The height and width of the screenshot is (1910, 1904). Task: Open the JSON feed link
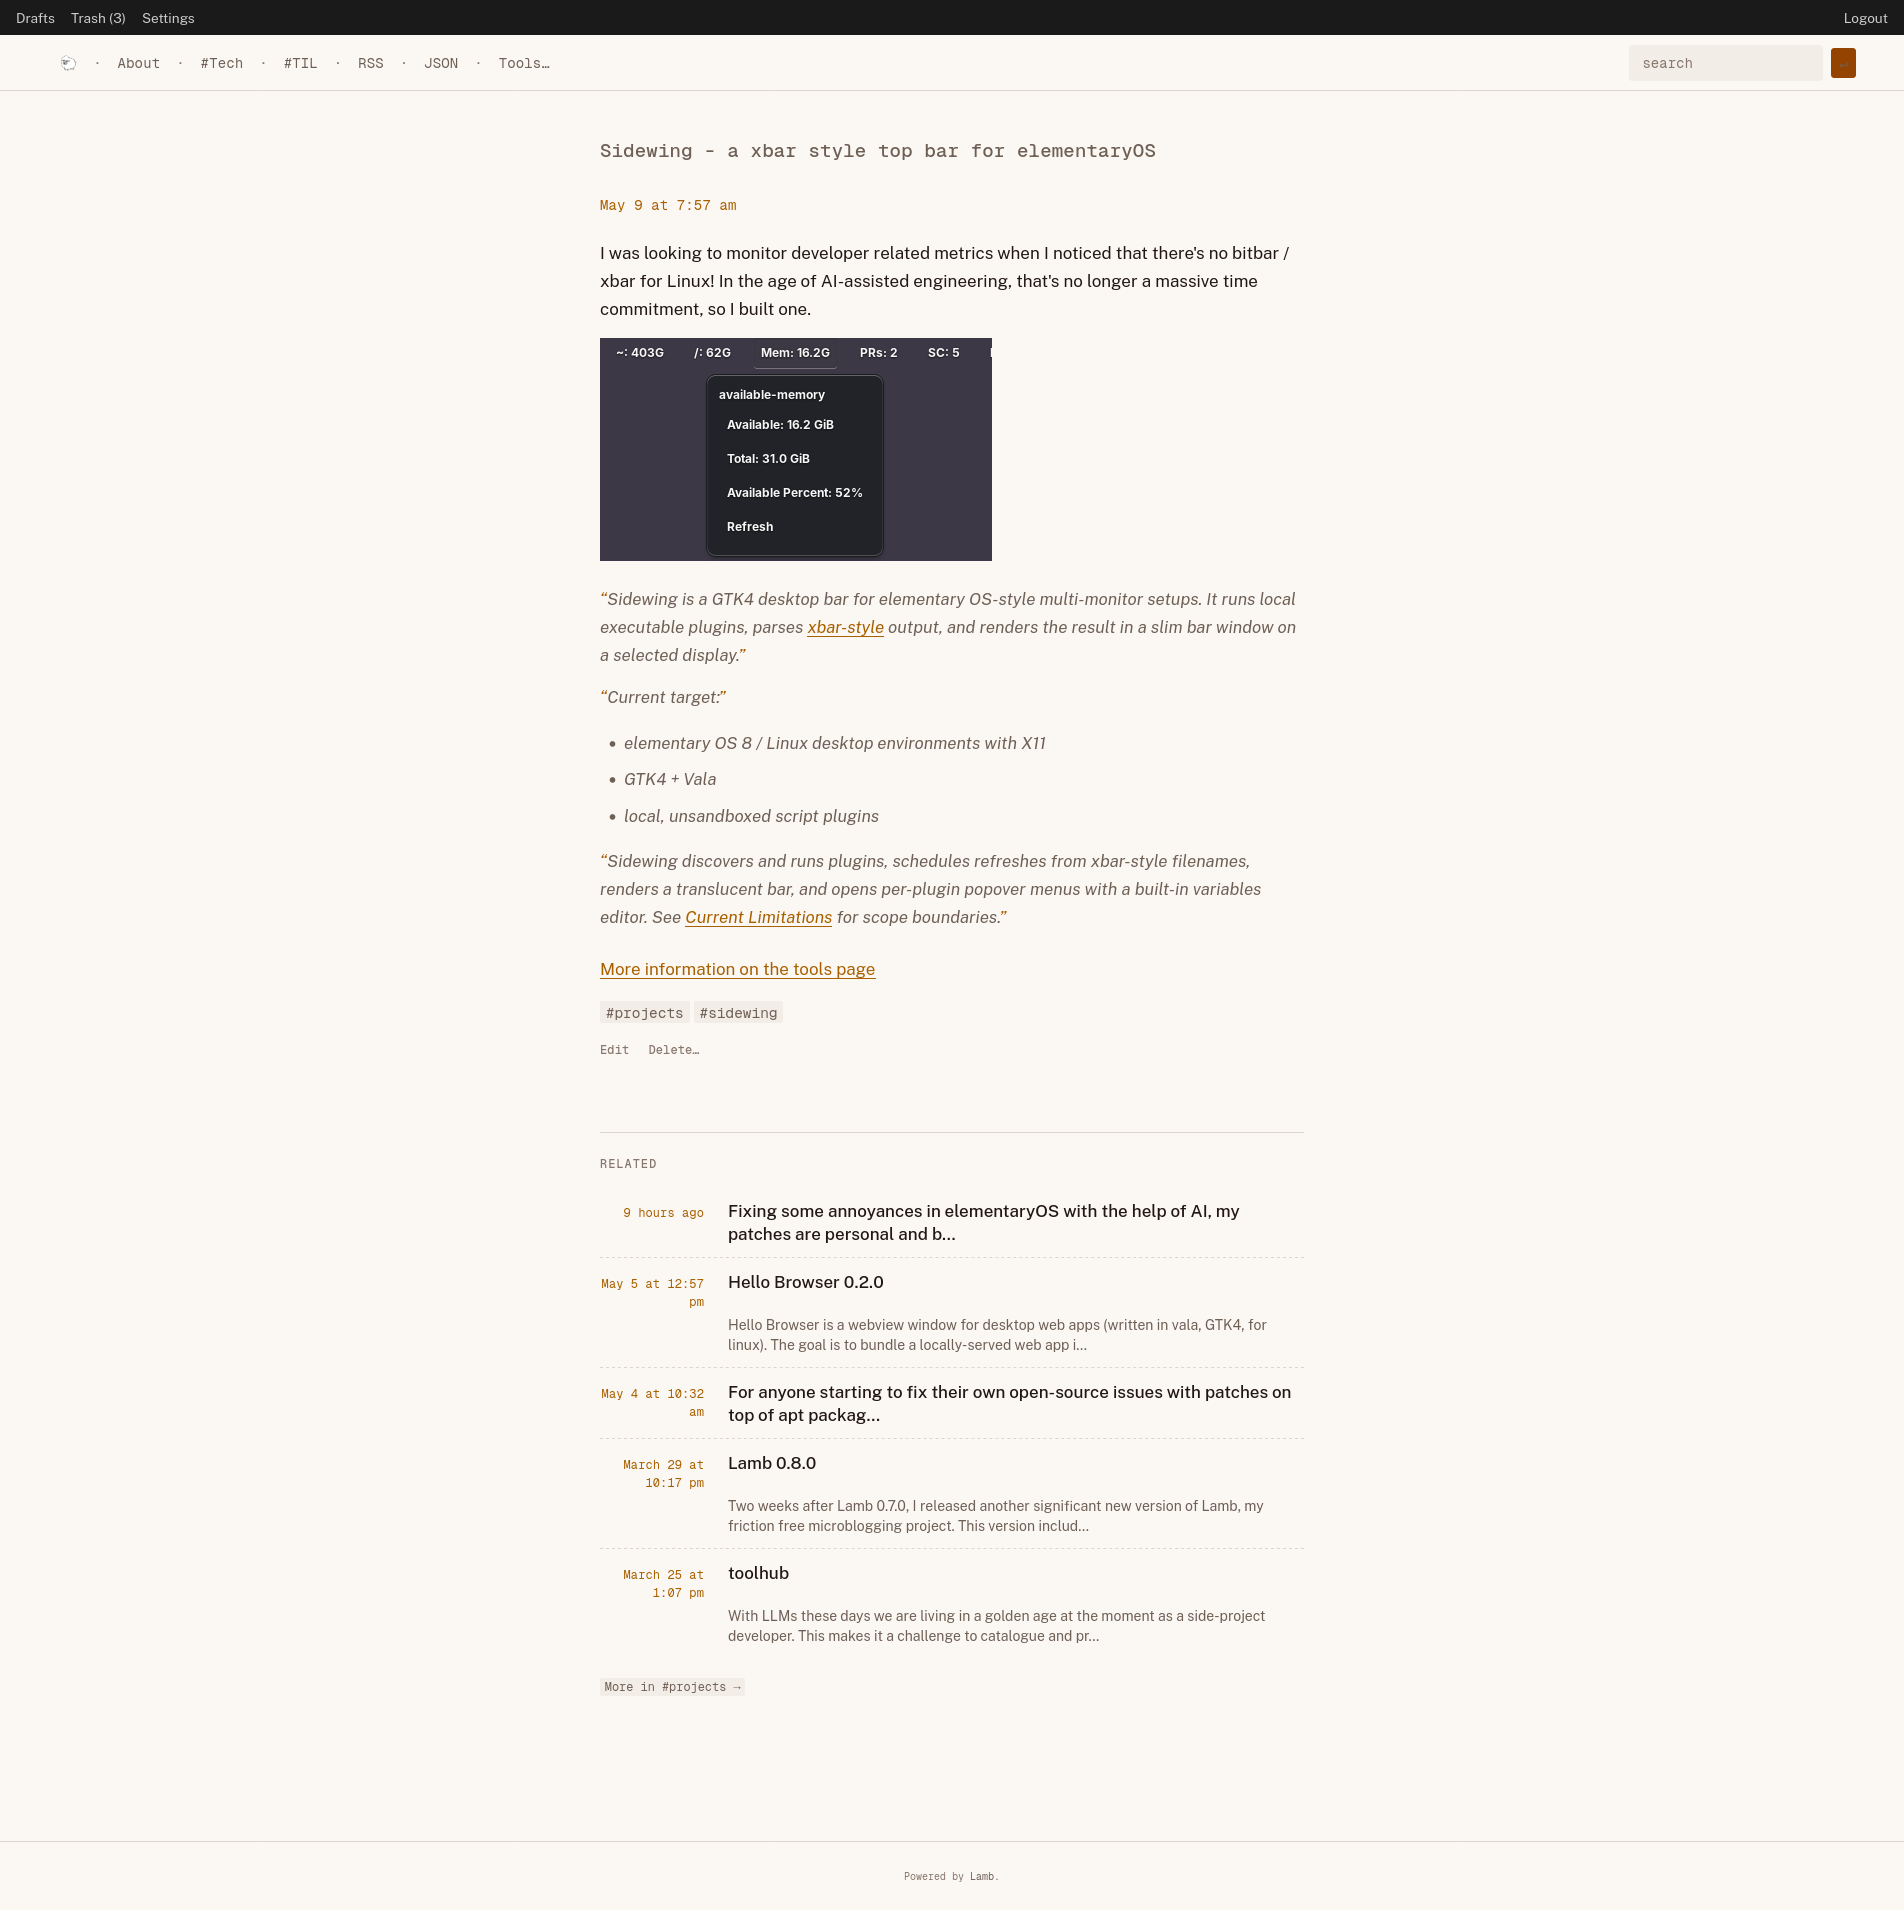(441, 63)
